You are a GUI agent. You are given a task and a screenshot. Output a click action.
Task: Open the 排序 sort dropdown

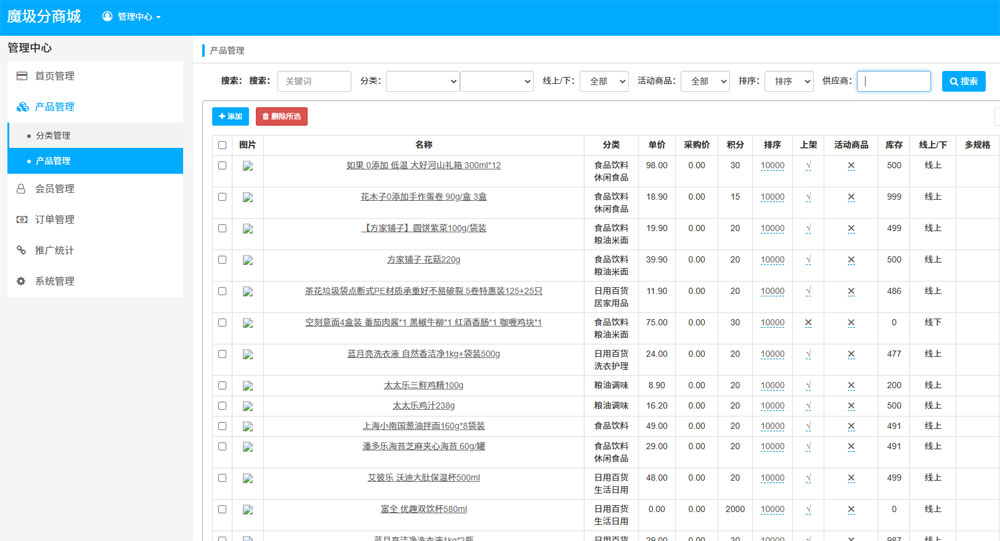coord(788,81)
